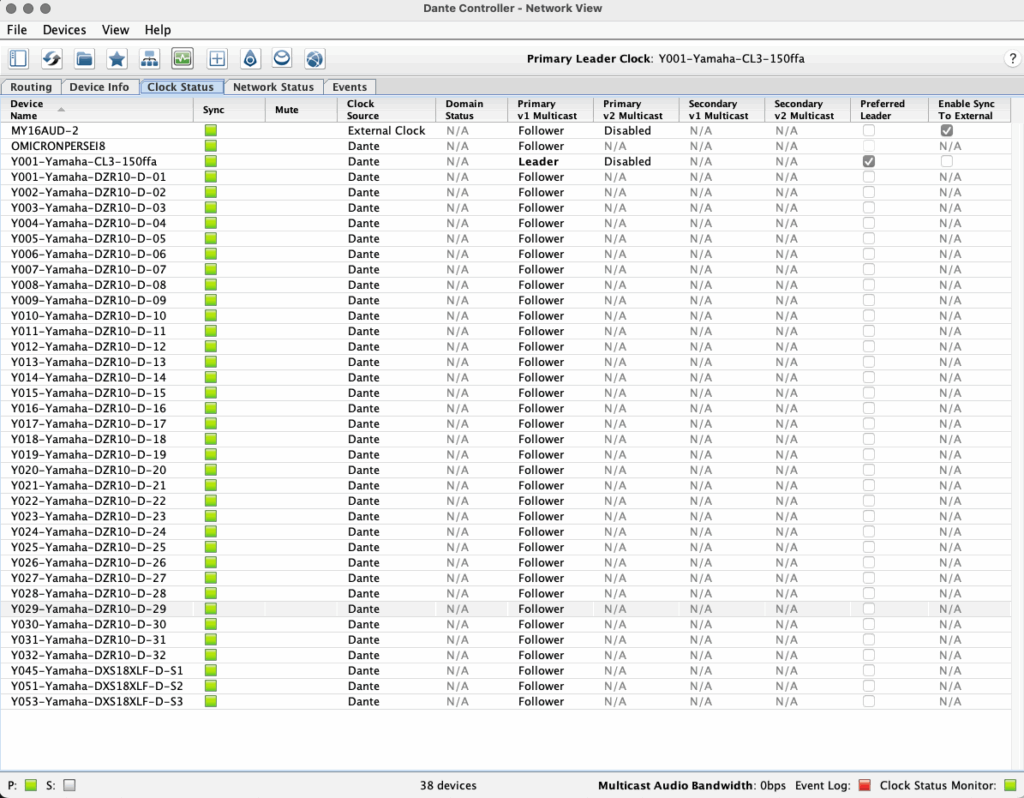Select device row MY16AUD-2

(505, 131)
